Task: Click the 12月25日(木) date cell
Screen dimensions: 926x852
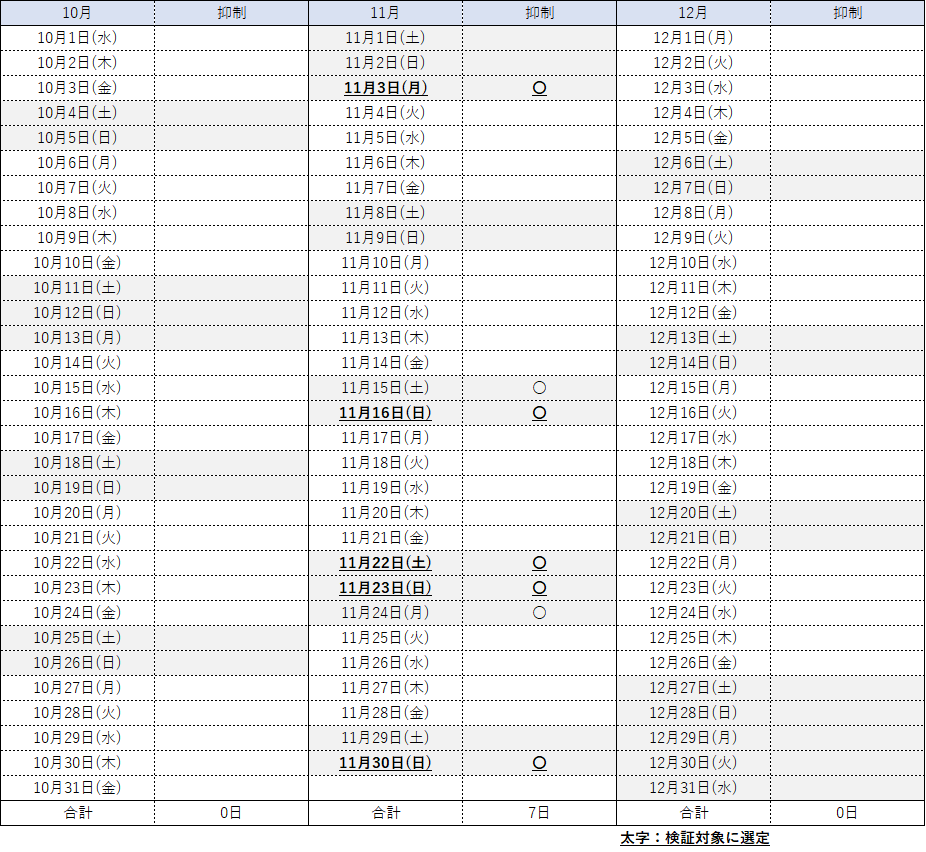Action: (x=693, y=638)
